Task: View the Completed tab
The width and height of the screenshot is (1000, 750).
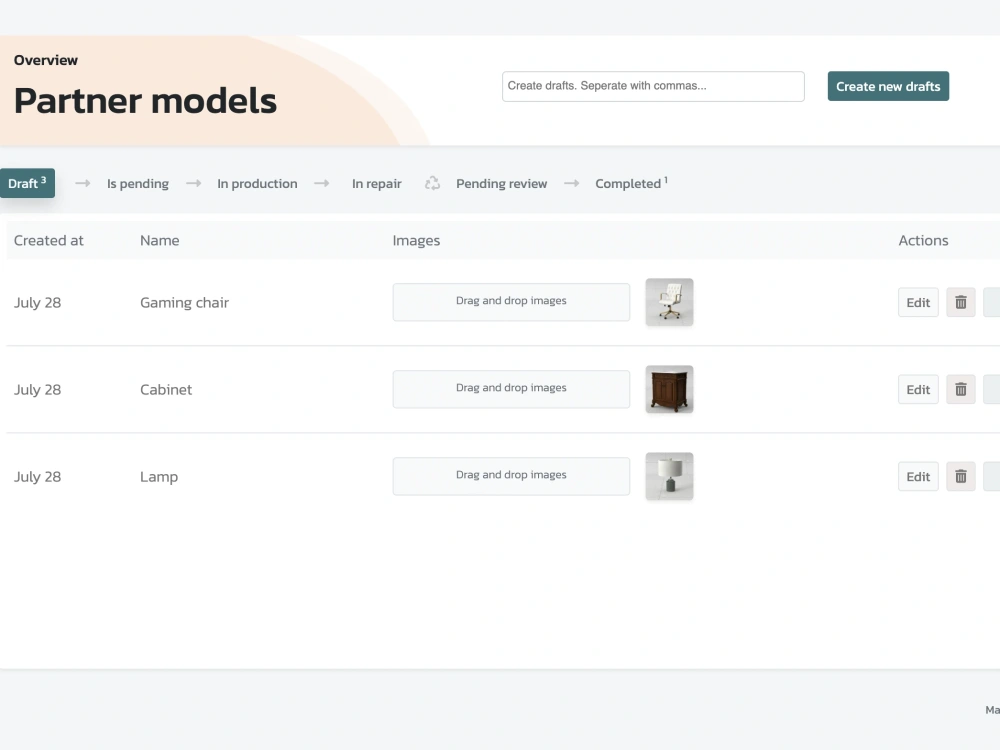Action: [x=631, y=184]
